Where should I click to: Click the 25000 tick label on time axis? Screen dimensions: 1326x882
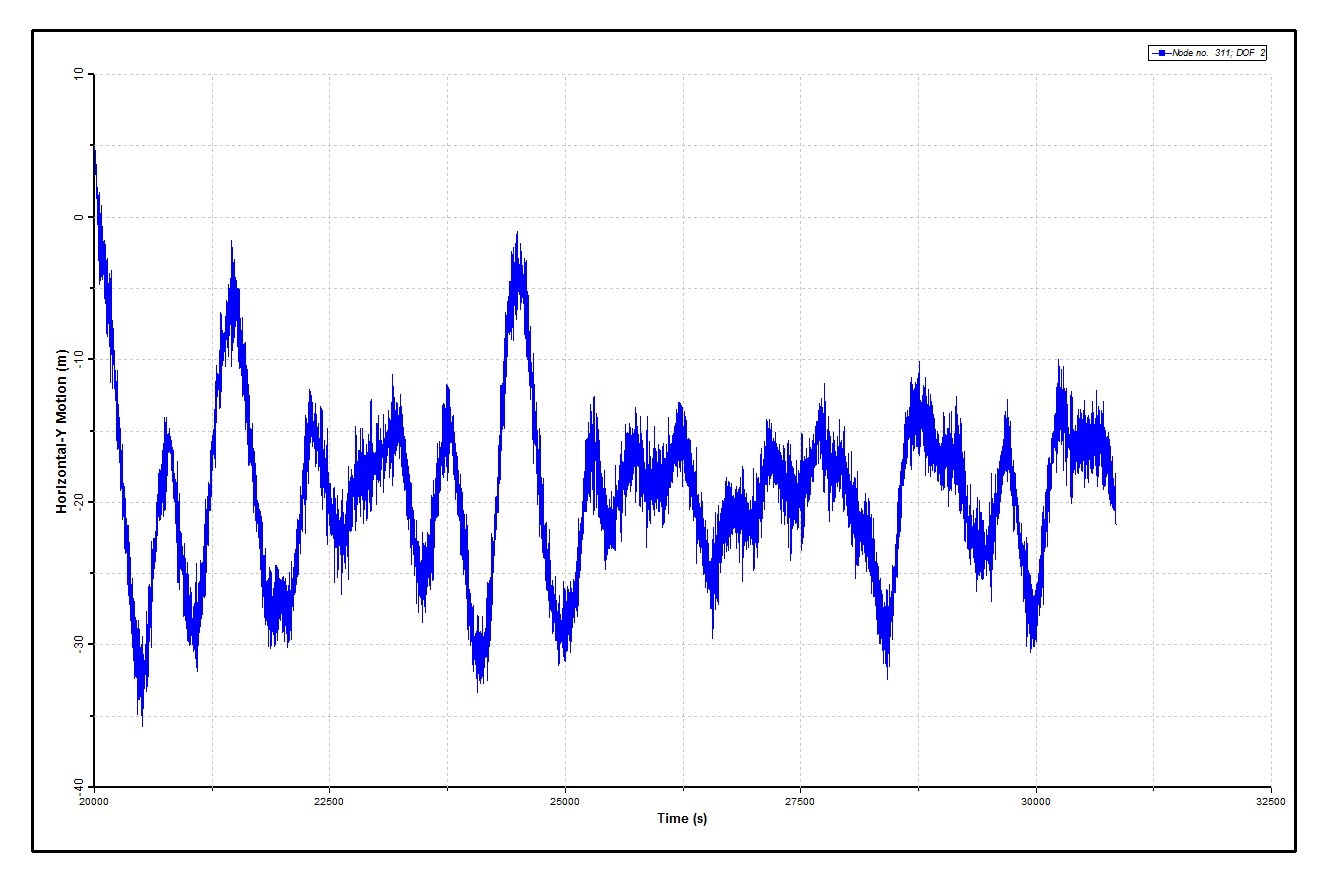click(564, 801)
